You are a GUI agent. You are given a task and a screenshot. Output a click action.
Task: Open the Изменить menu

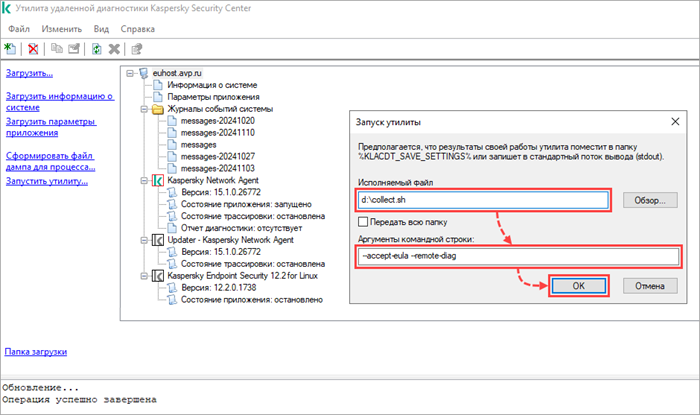pos(62,29)
